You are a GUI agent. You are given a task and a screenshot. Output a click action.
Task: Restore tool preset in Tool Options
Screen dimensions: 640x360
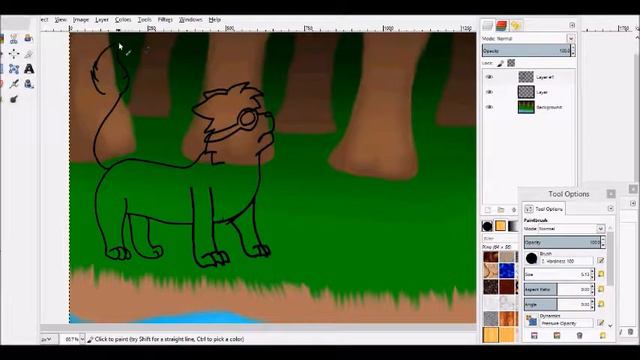coord(557,336)
